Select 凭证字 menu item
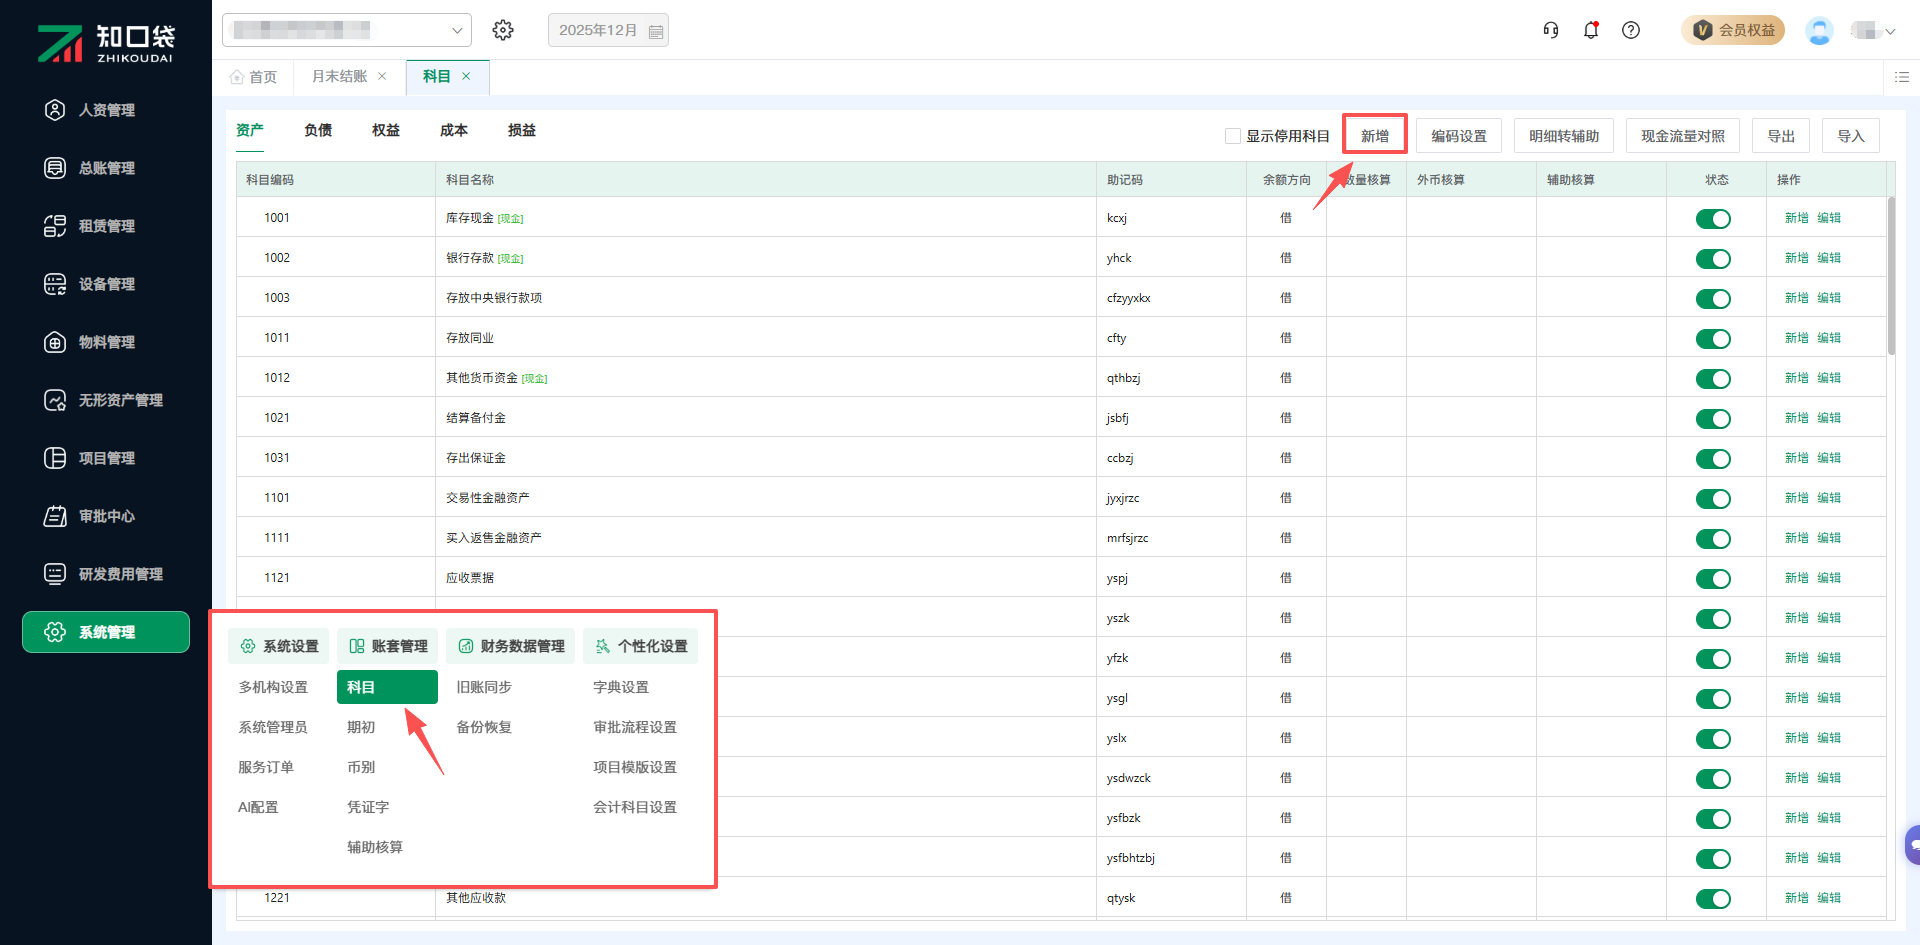The height and width of the screenshot is (945, 1920). tap(368, 807)
